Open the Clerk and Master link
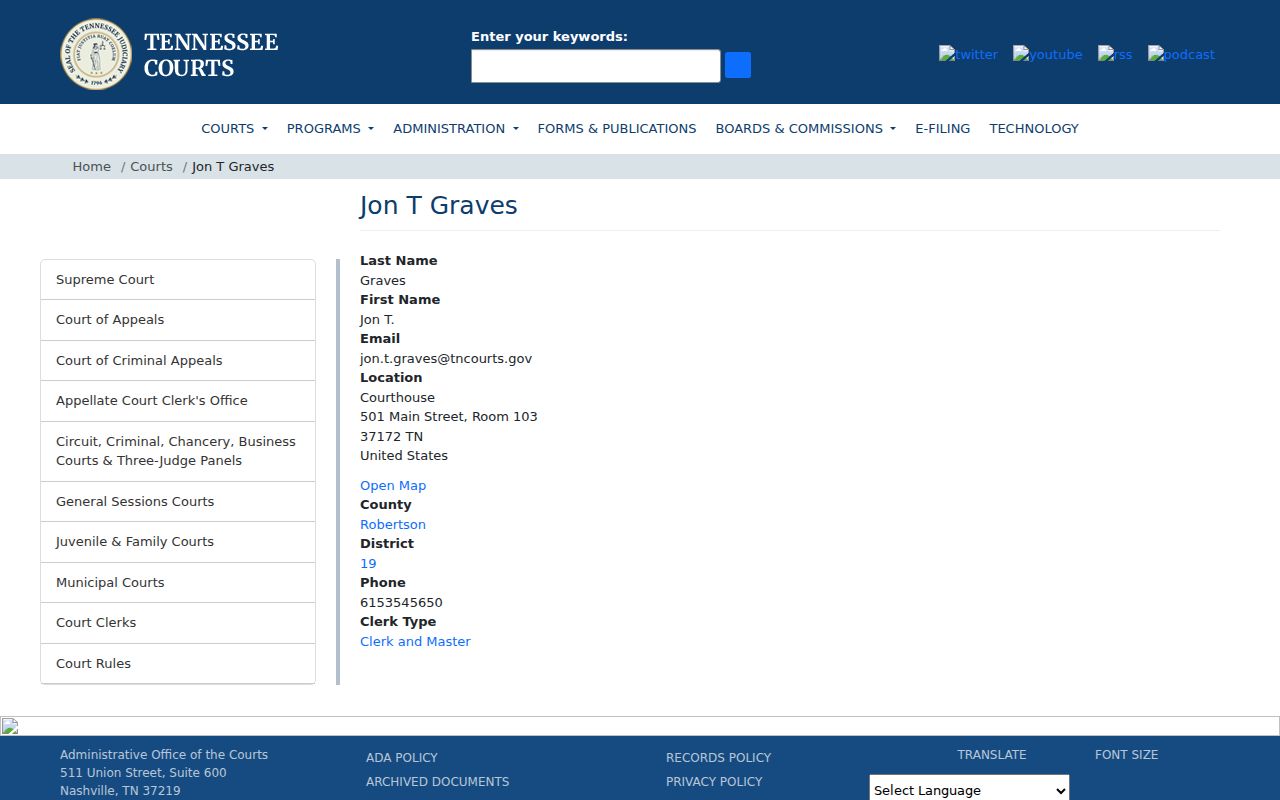Image resolution: width=1280 pixels, height=800 pixels. click(415, 641)
